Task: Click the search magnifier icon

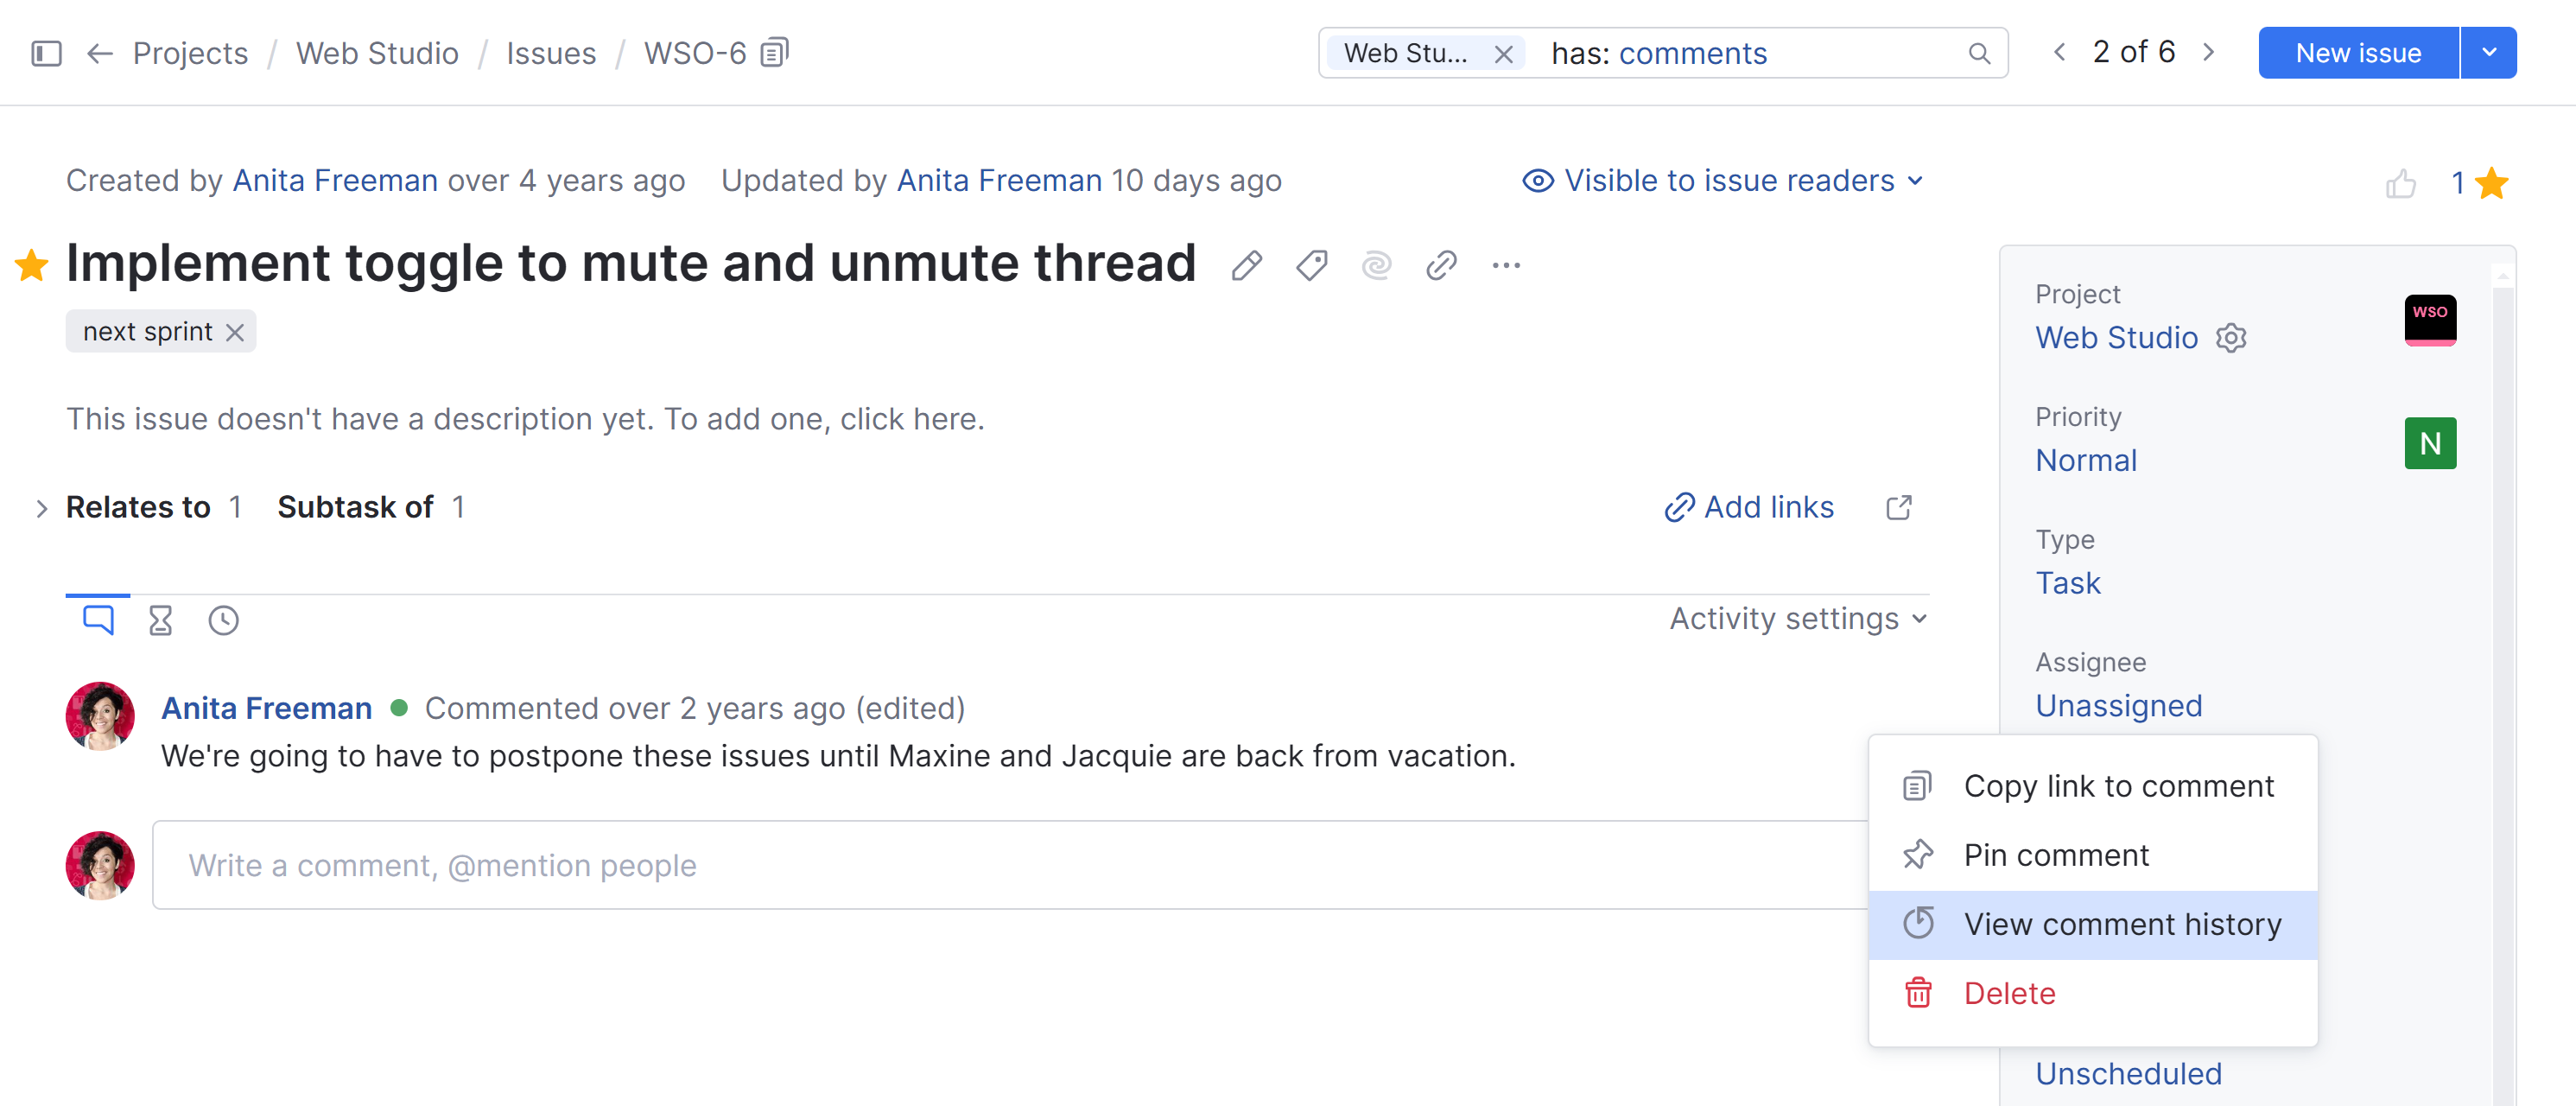Action: [x=1979, y=53]
